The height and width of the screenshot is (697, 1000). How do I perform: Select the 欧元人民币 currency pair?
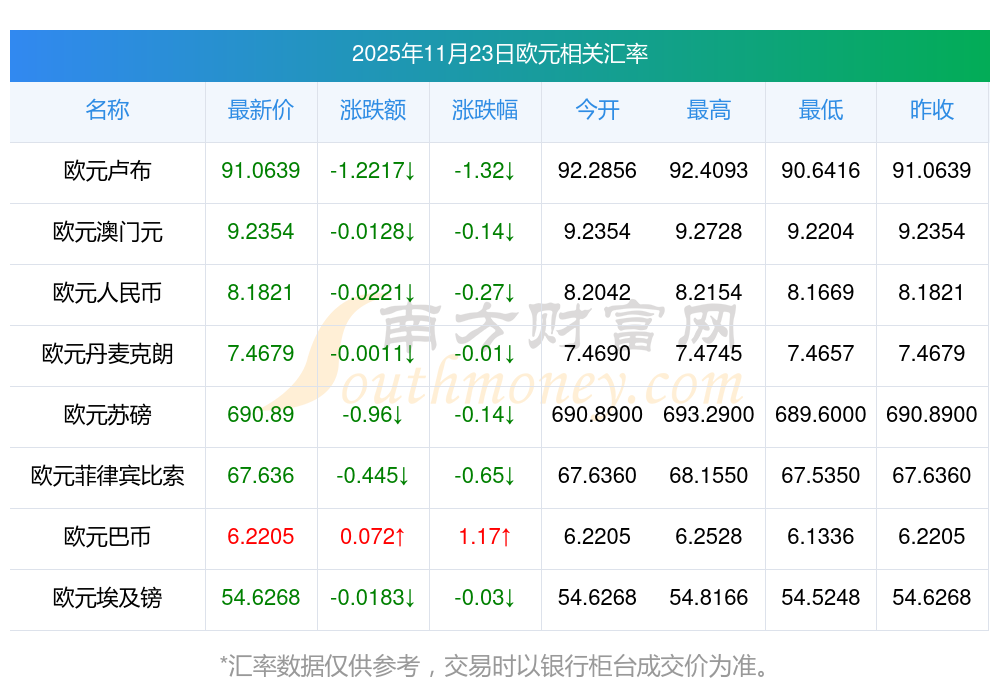pyautogui.click(x=107, y=293)
